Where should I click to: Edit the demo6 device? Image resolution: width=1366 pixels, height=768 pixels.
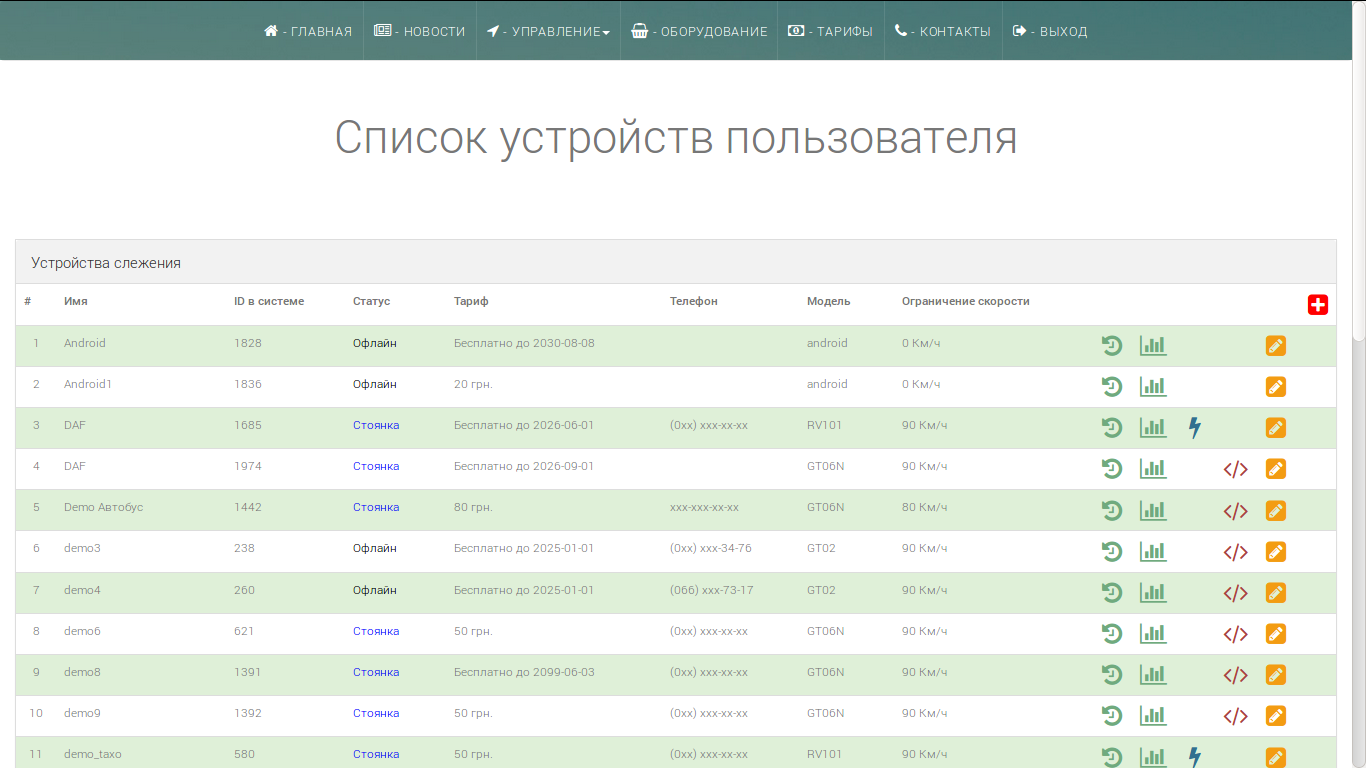1275,634
